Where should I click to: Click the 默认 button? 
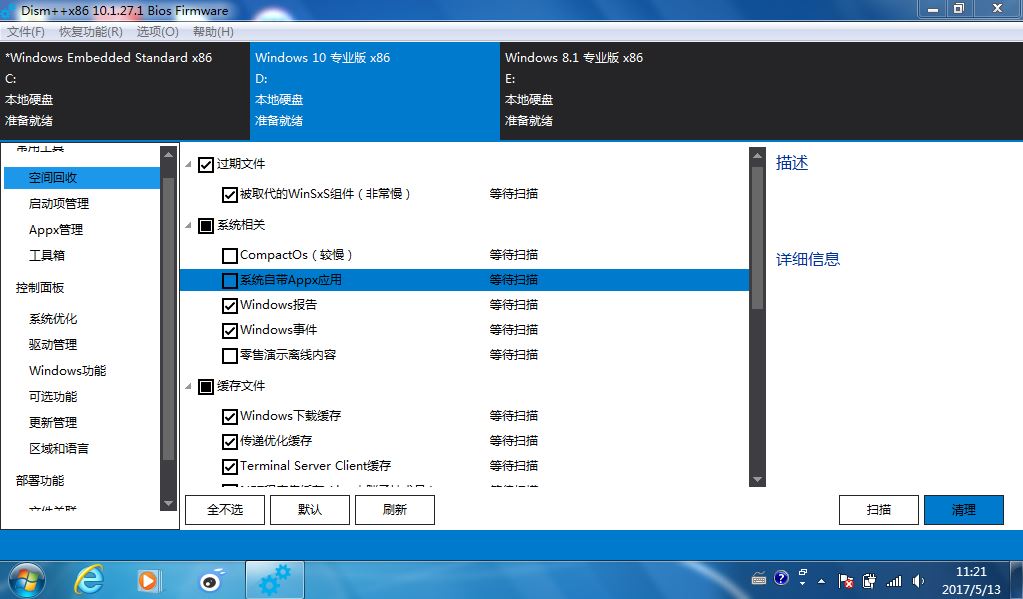[310, 510]
